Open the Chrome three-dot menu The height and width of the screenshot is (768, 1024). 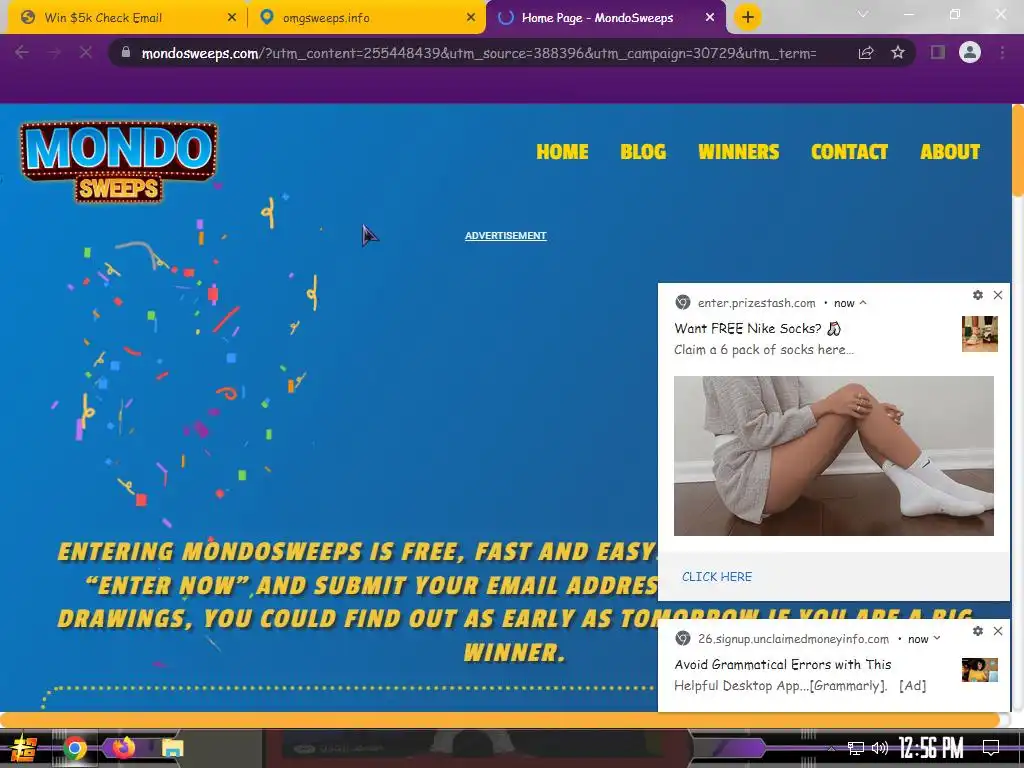pyautogui.click(x=1002, y=52)
